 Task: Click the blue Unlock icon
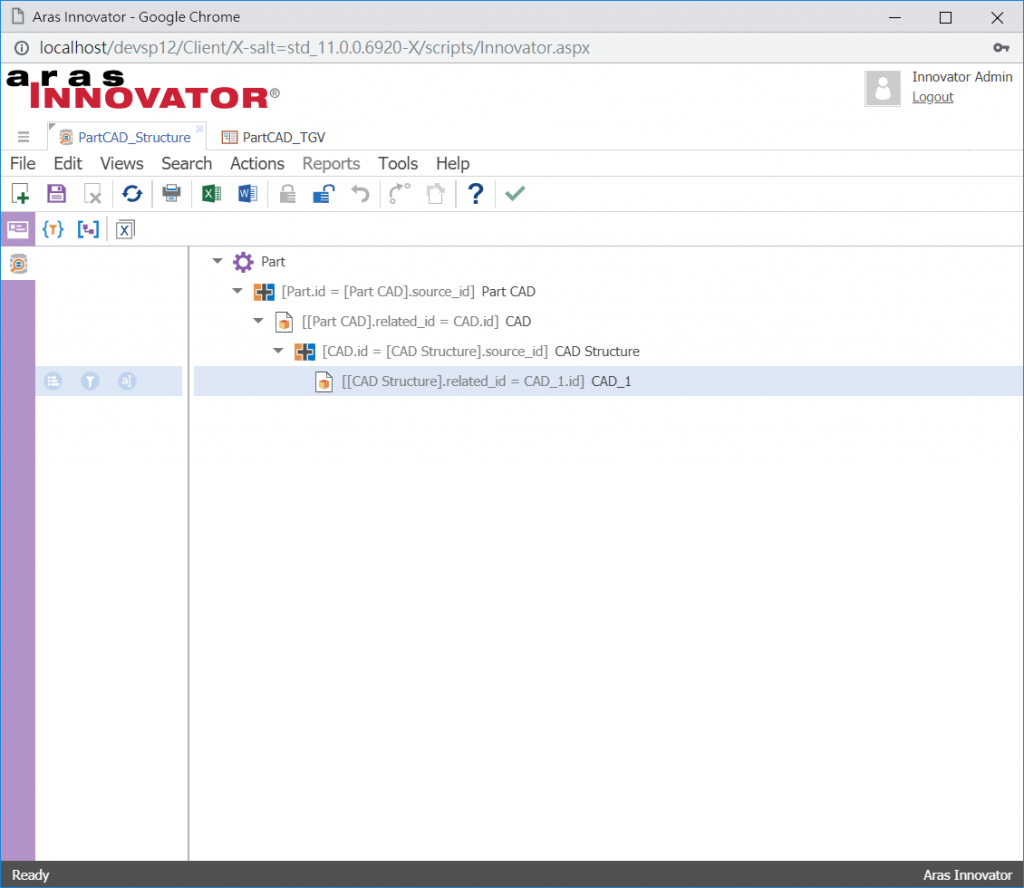[x=323, y=193]
